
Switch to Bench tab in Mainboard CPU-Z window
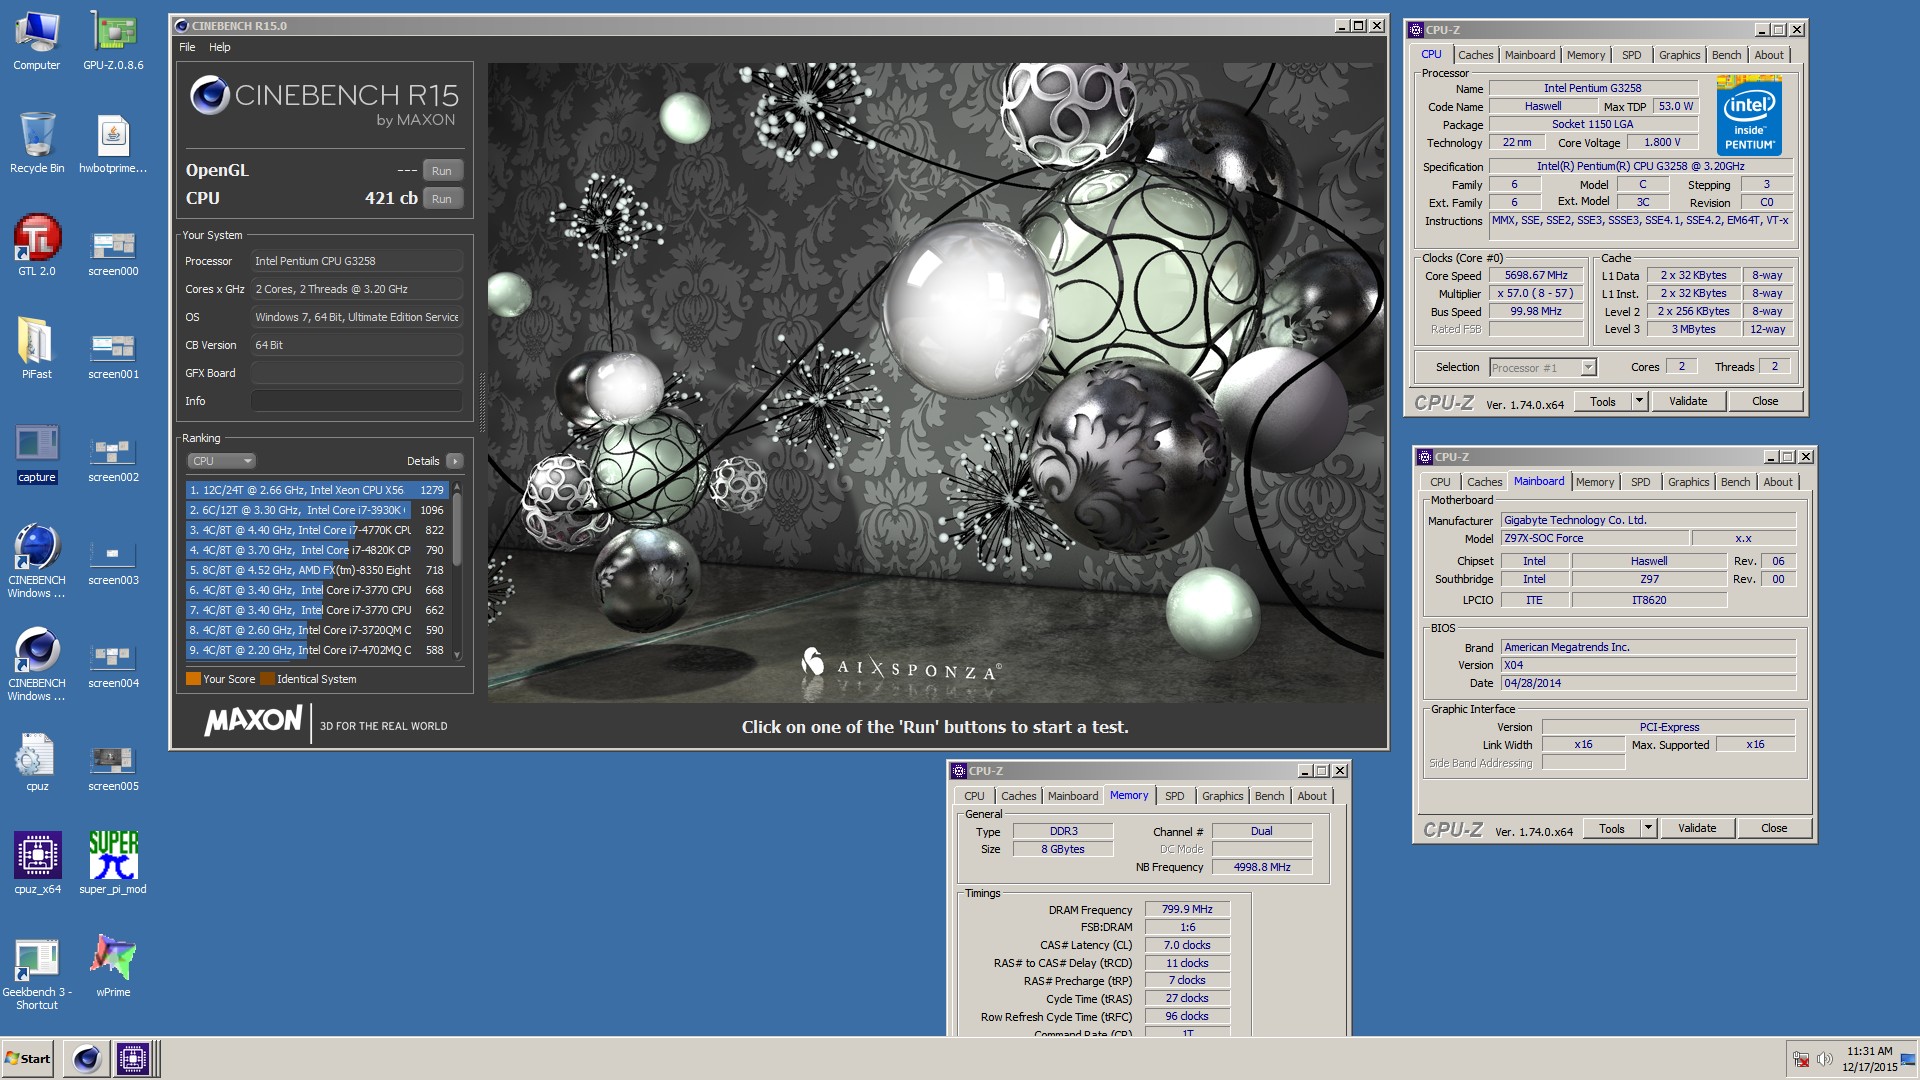[x=1735, y=482]
